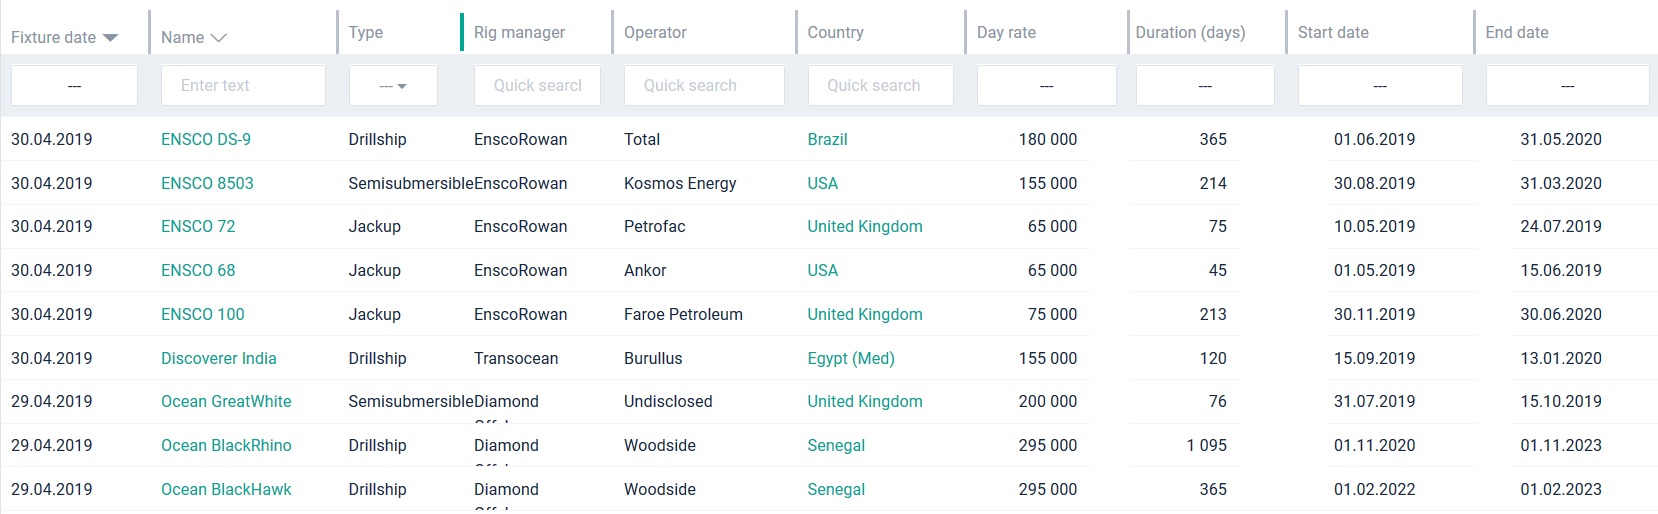Click the Start date column header
This screenshot has height=514, width=1658.
[1333, 33]
